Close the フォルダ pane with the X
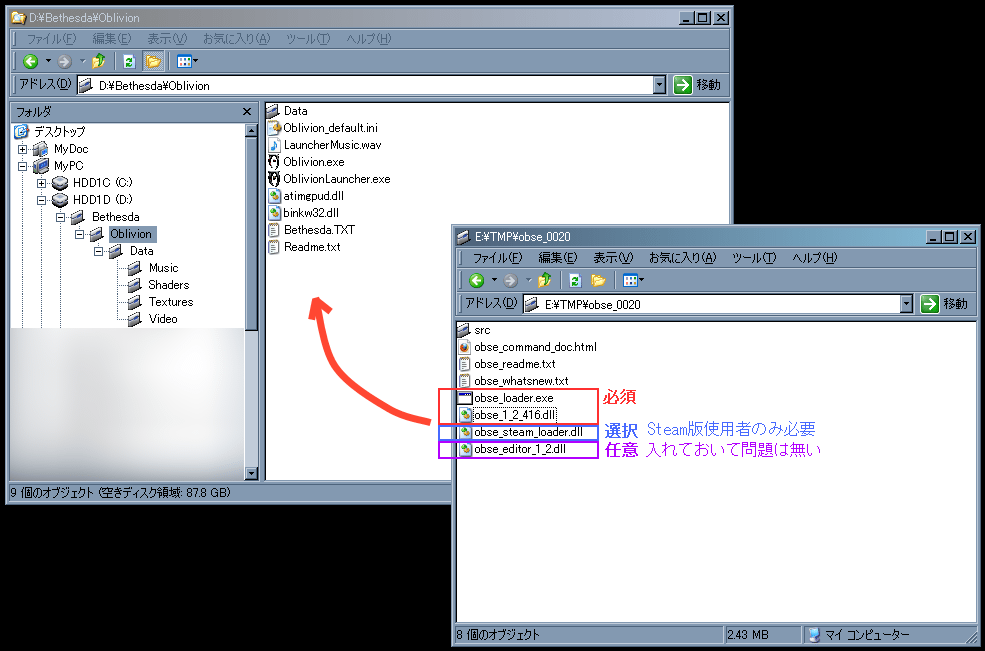Screen dimensions: 985x651 (x=247, y=112)
